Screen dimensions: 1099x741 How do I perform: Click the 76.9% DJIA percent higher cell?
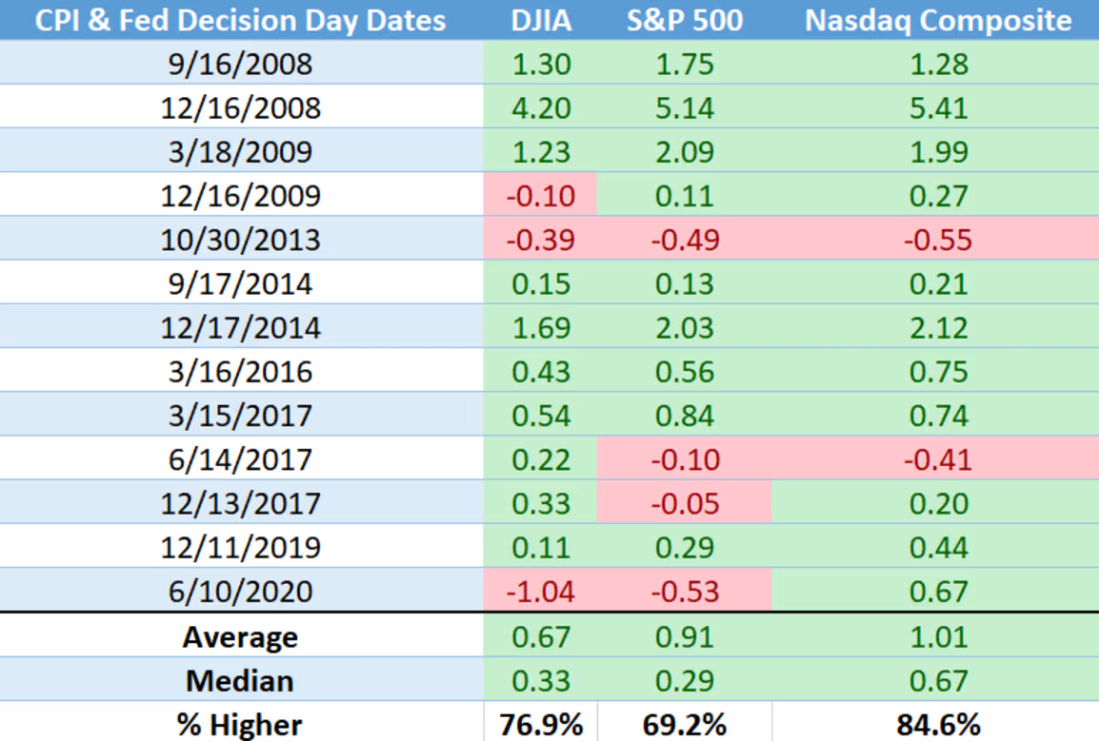coord(540,724)
